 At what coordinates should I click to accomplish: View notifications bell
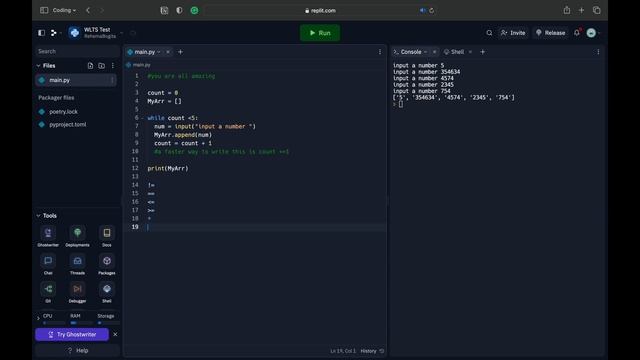click(x=577, y=33)
